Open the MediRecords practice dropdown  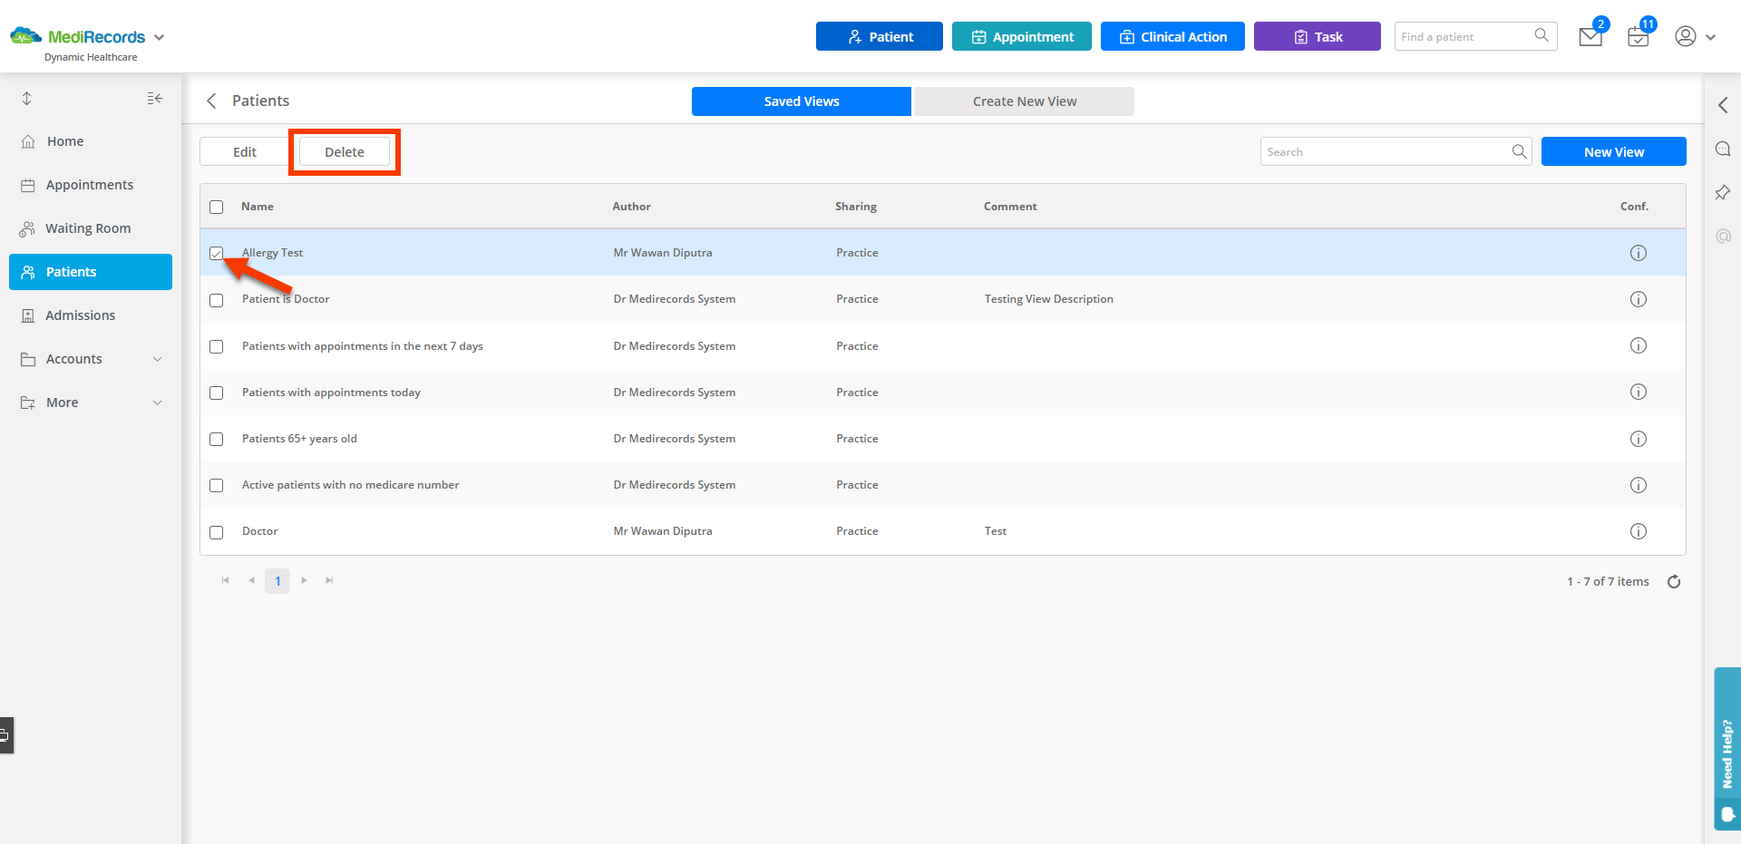(159, 37)
